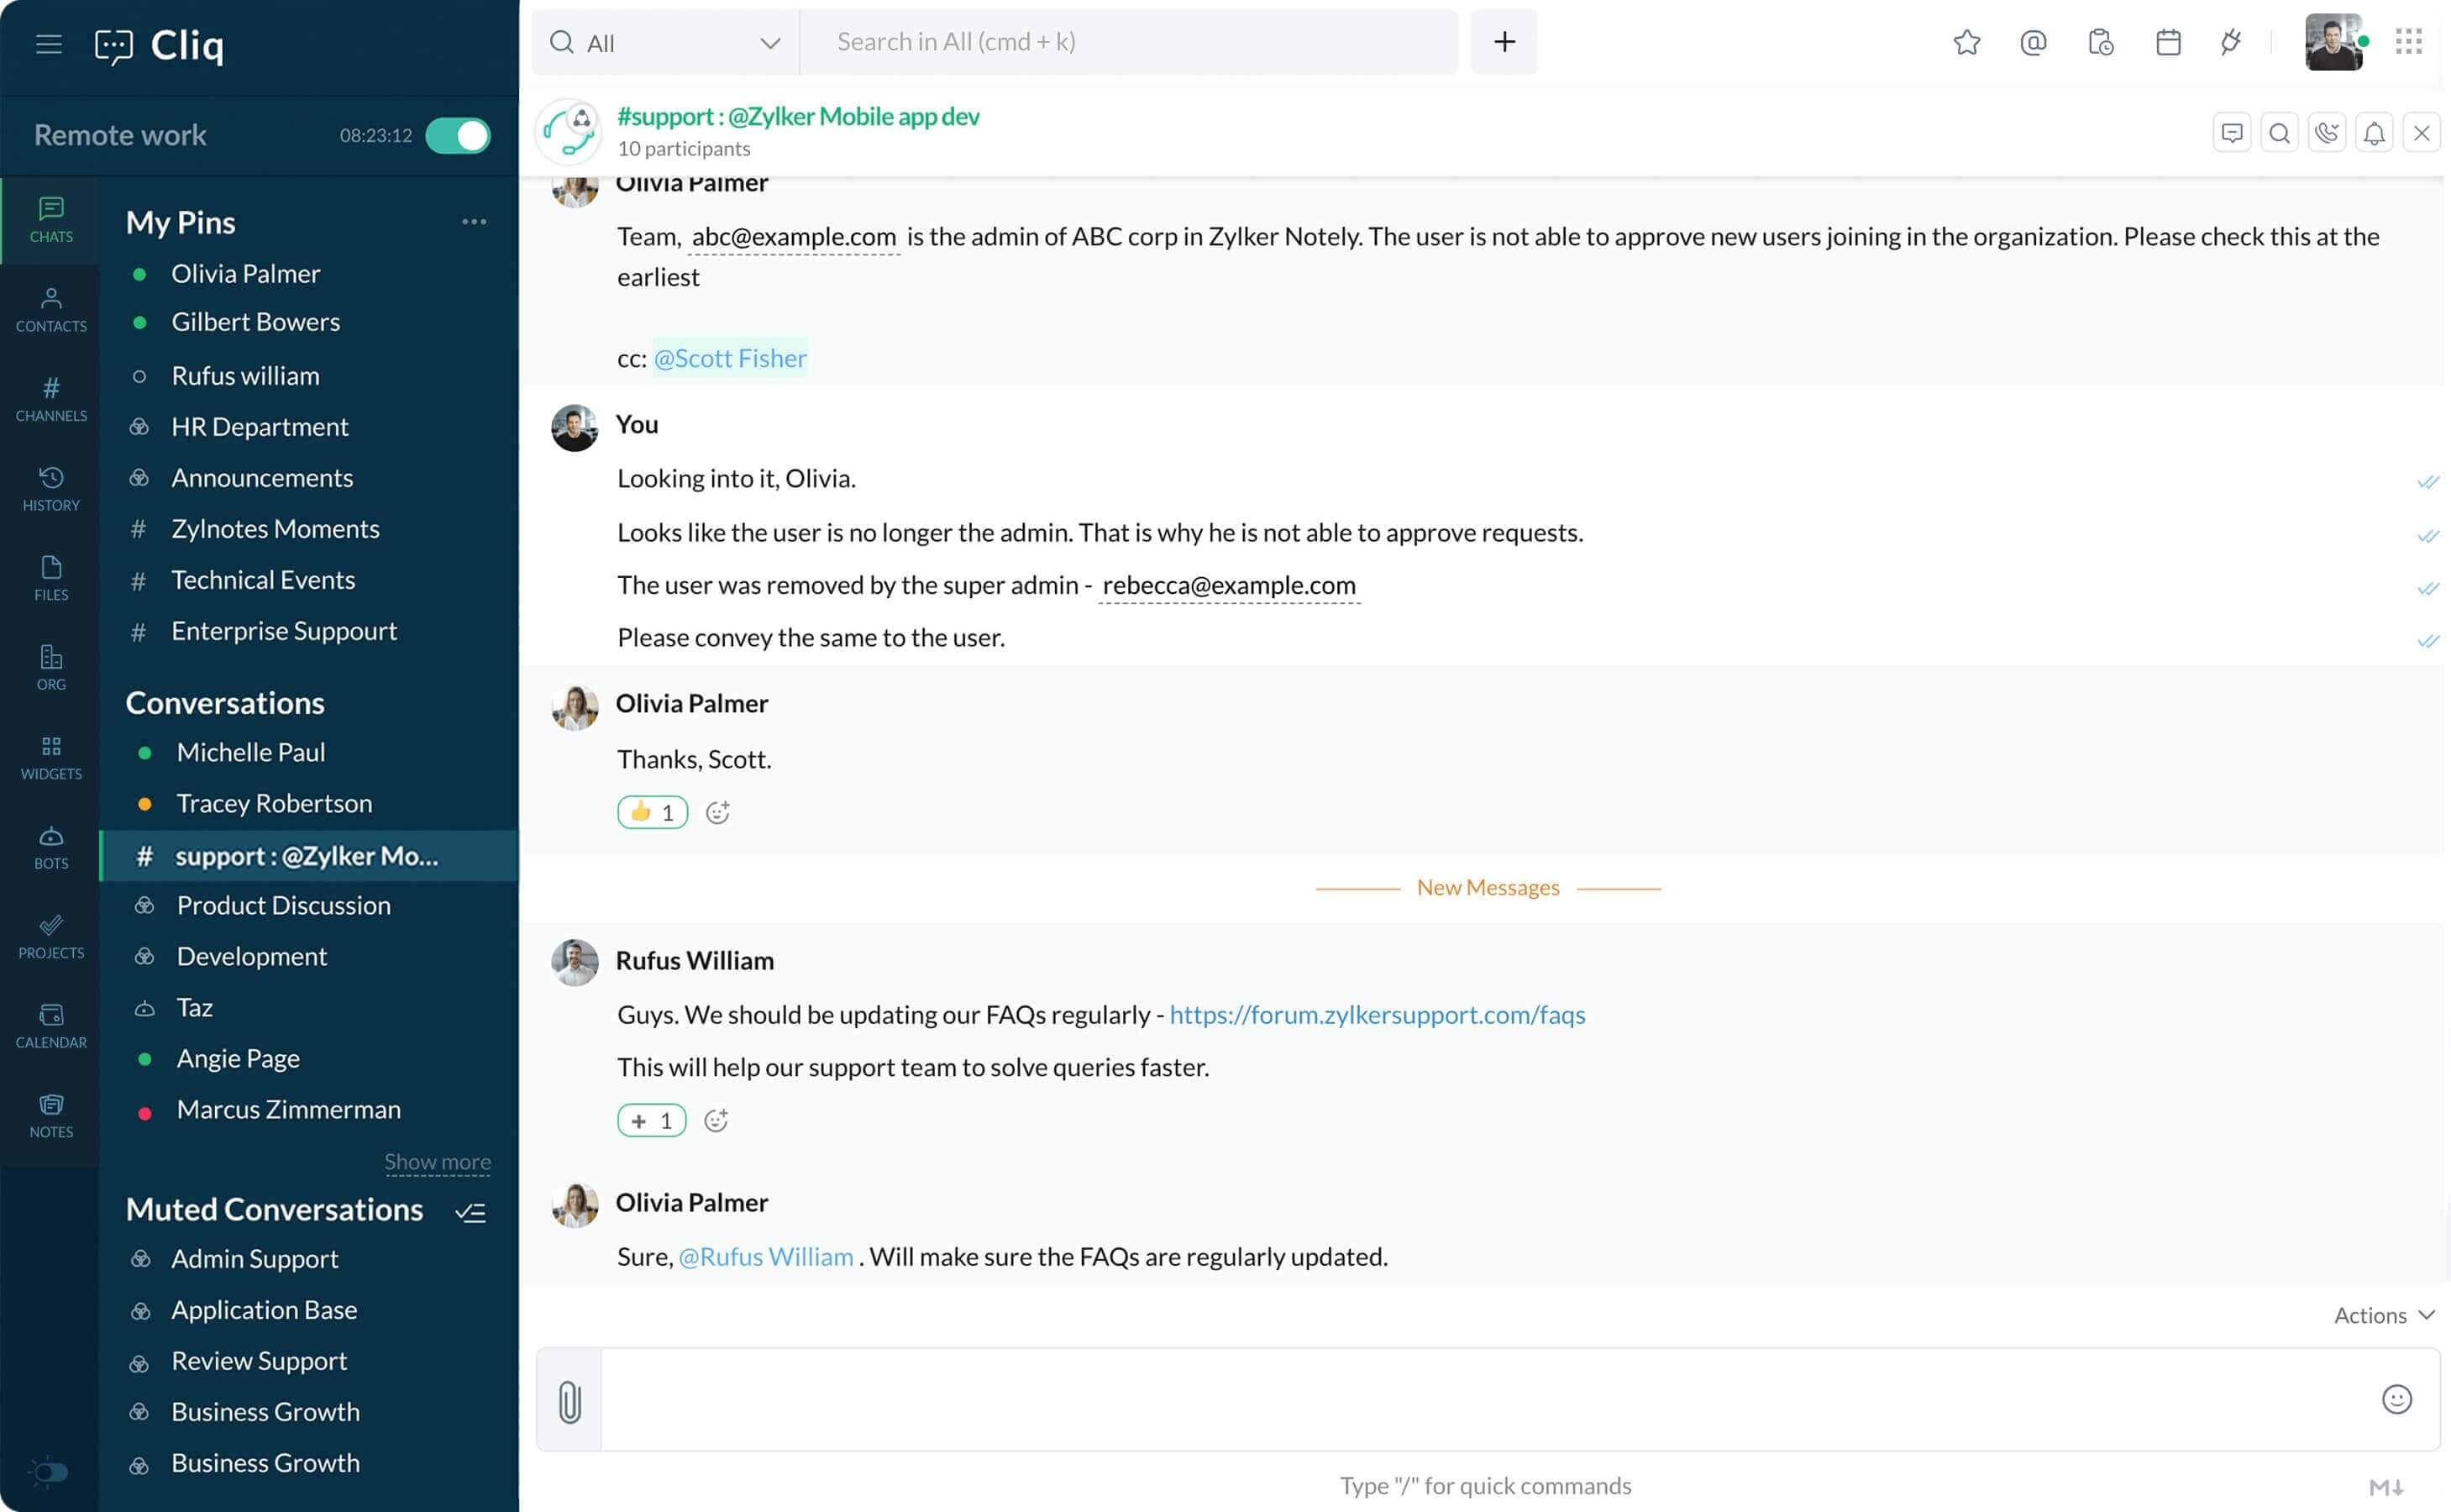Open the mentions (@) icon
Image resolution: width=2451 pixels, height=1512 pixels.
(2033, 42)
